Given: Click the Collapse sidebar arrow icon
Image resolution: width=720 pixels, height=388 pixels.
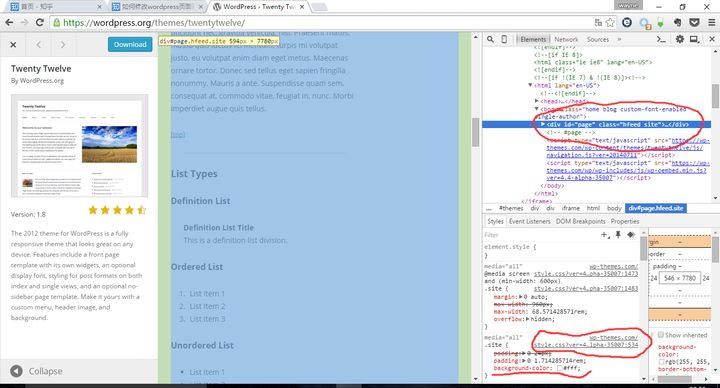Looking at the screenshot, I should 16,371.
